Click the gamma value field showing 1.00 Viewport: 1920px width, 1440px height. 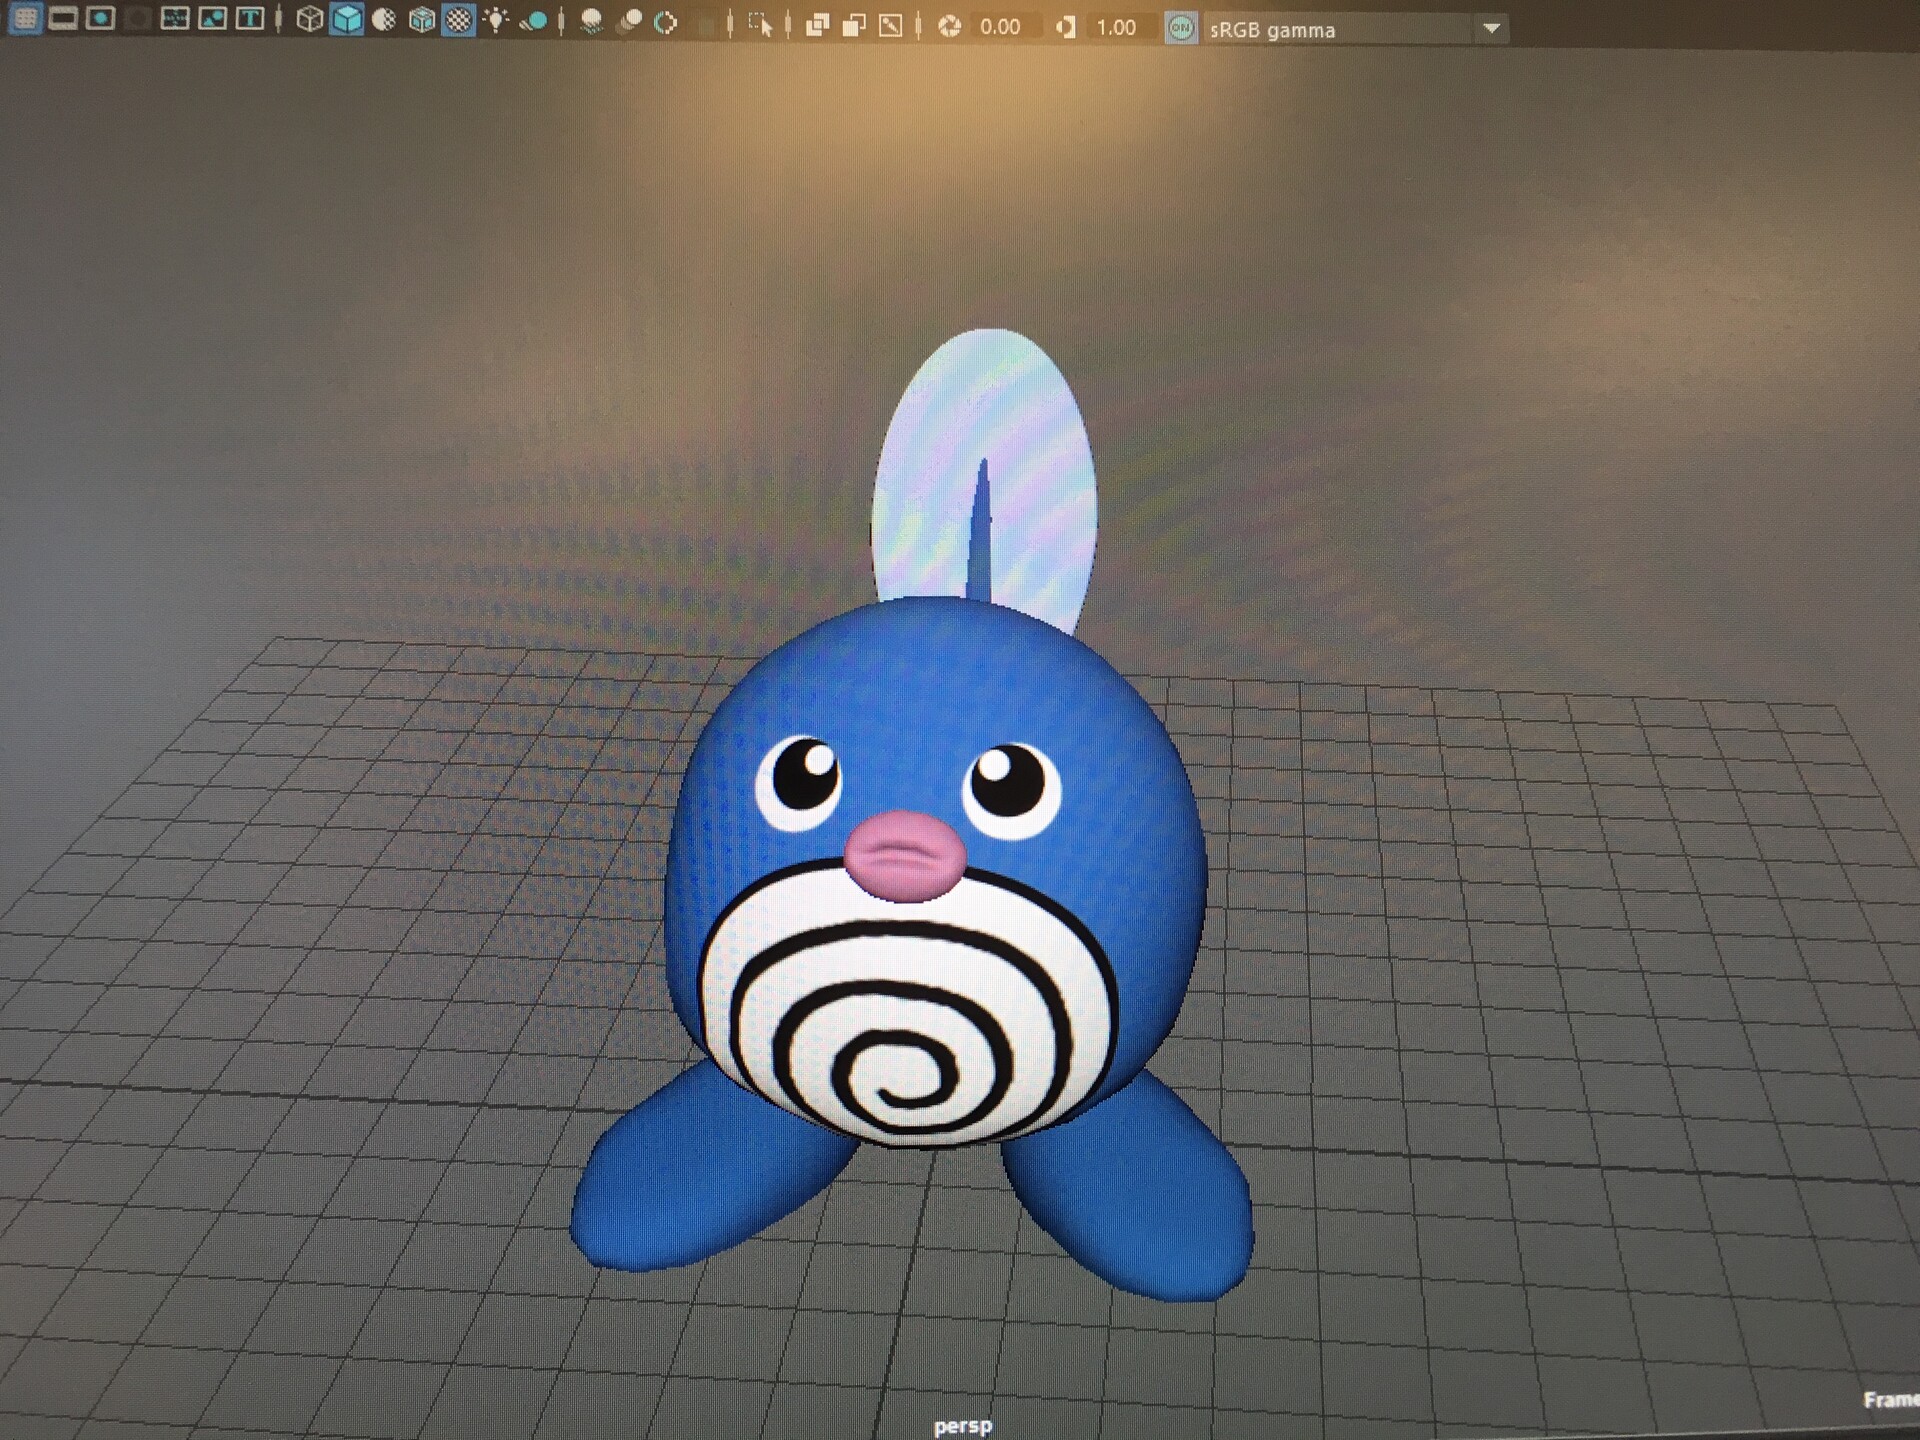click(1116, 28)
